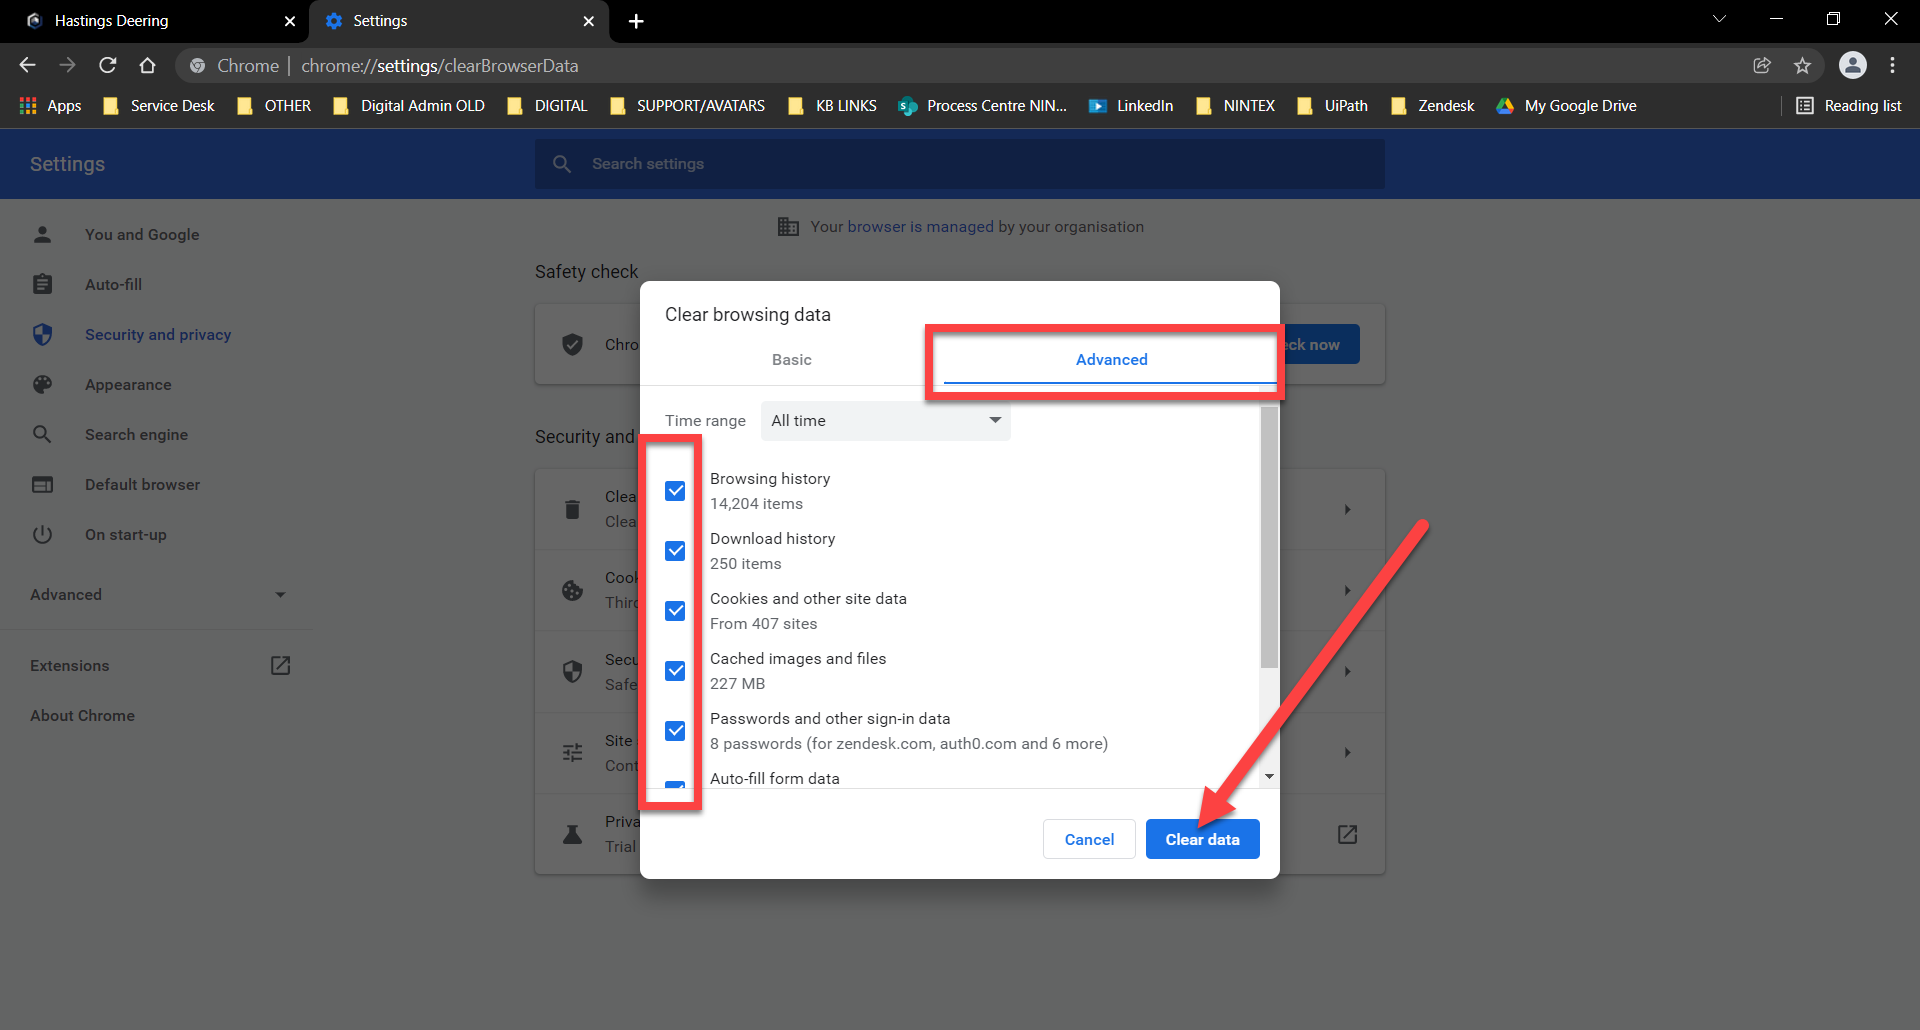Open Digital Admin OLD bookmark folder
The width and height of the screenshot is (1920, 1030).
409,106
